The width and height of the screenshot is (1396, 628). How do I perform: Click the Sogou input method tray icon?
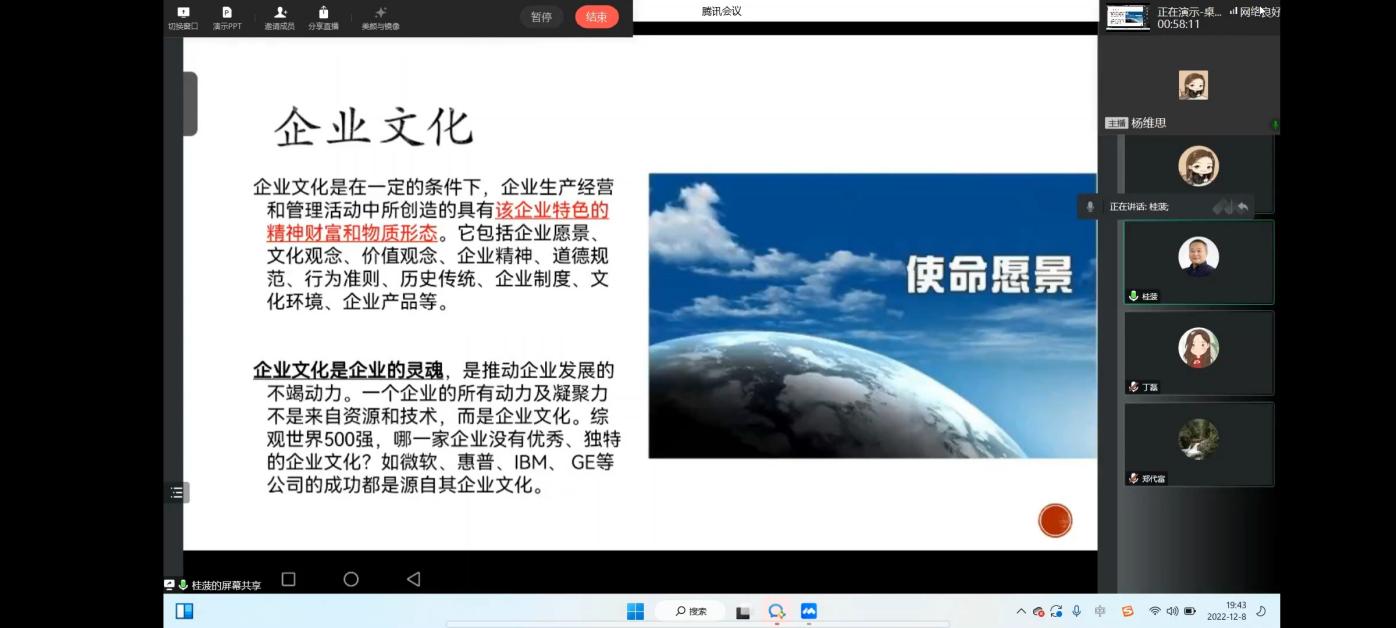pyautogui.click(x=1128, y=611)
